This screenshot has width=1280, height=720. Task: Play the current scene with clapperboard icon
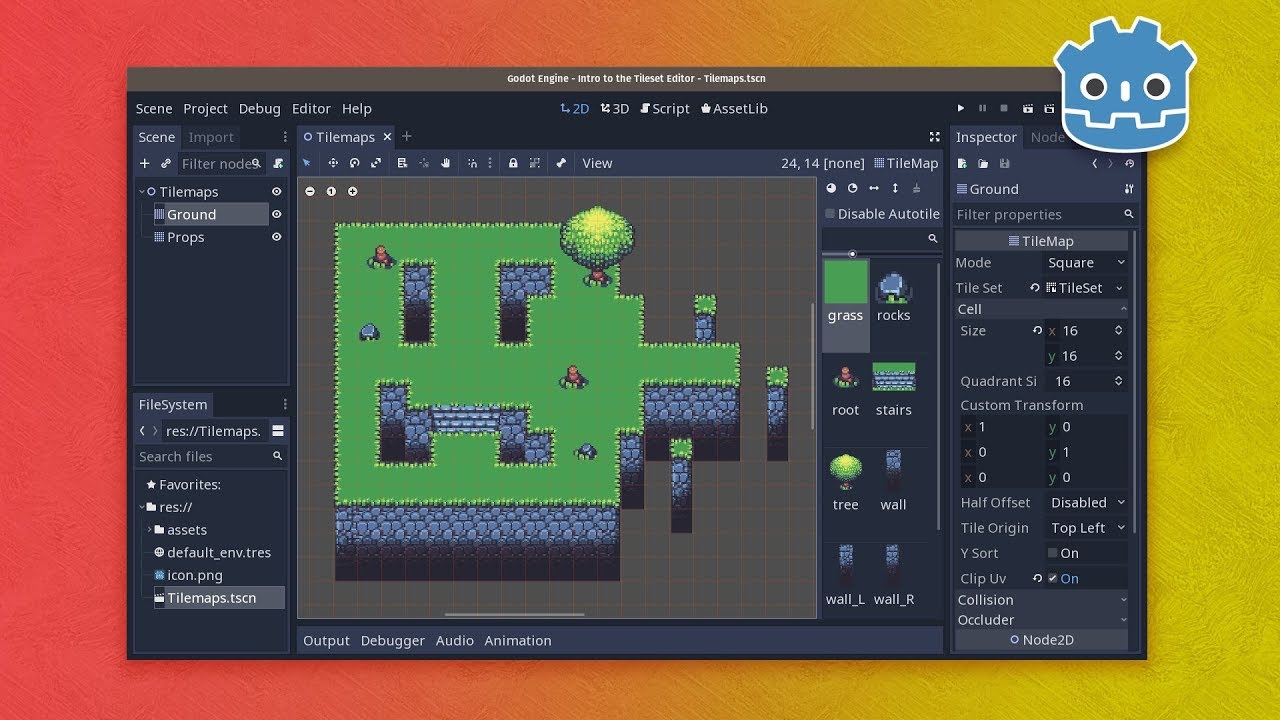pos(1027,108)
